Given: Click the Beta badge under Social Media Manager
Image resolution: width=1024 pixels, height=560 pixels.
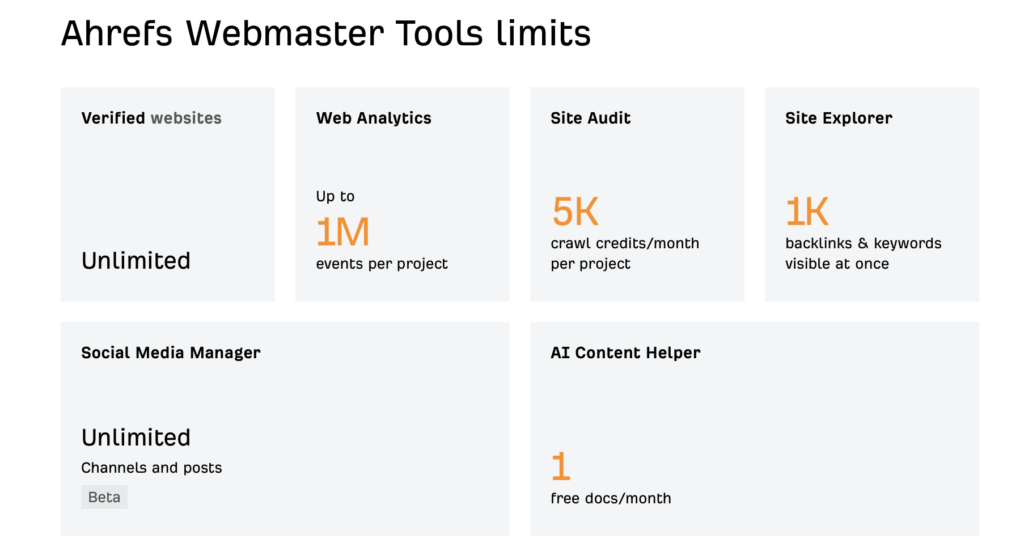Looking at the screenshot, I should [104, 497].
